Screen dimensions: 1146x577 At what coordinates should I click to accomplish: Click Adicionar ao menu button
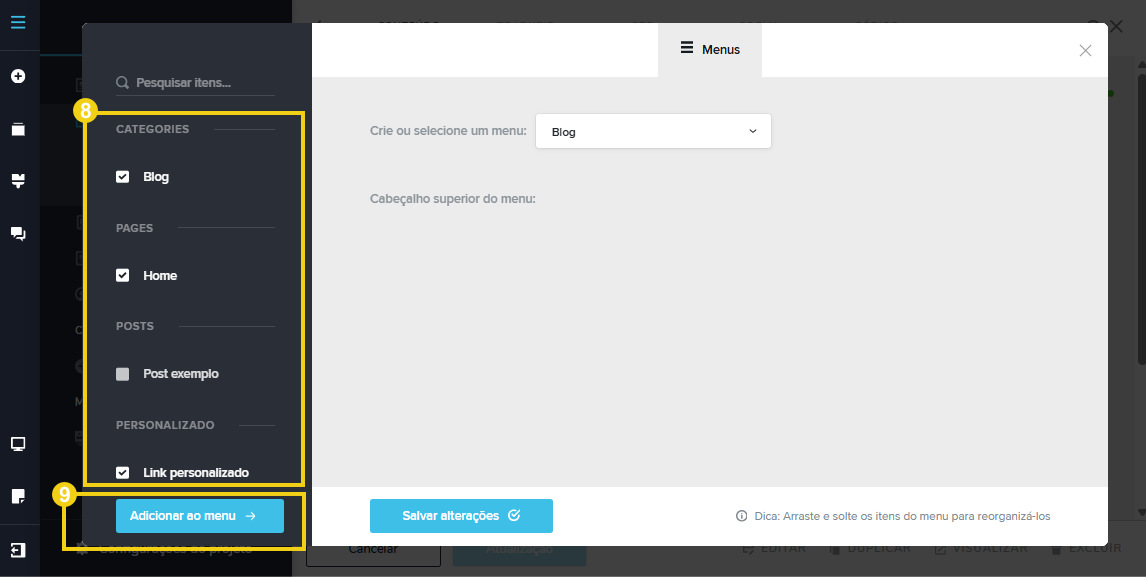click(200, 516)
